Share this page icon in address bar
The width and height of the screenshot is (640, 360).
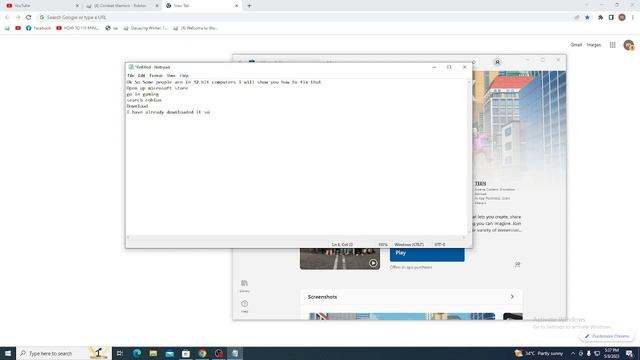[x=577, y=17]
